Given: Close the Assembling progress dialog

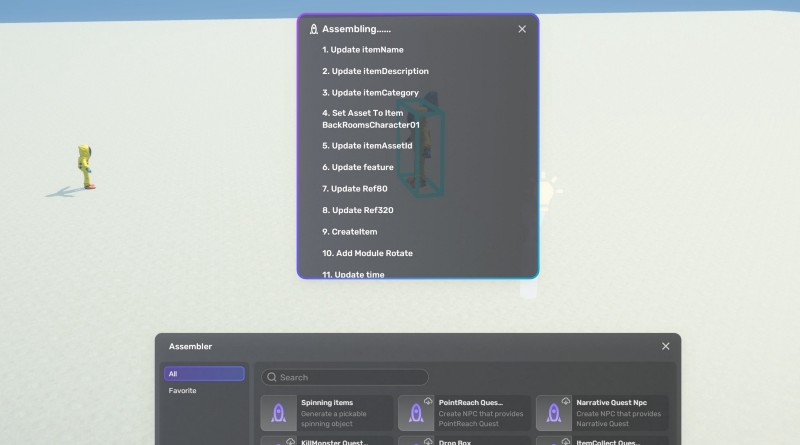Looking at the screenshot, I should click(522, 30).
